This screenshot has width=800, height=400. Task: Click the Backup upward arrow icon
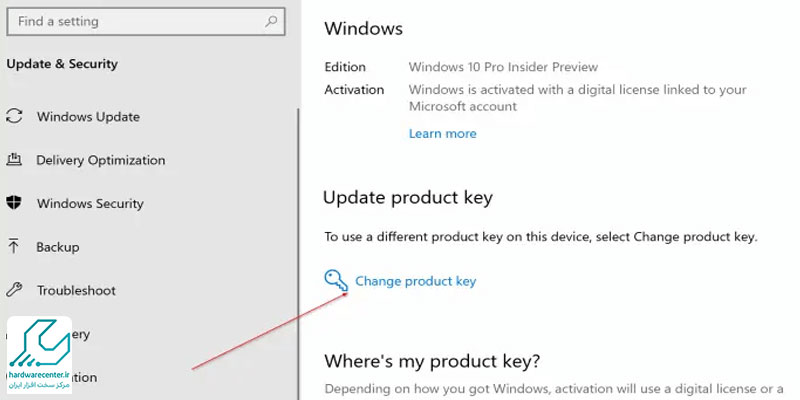click(13, 247)
